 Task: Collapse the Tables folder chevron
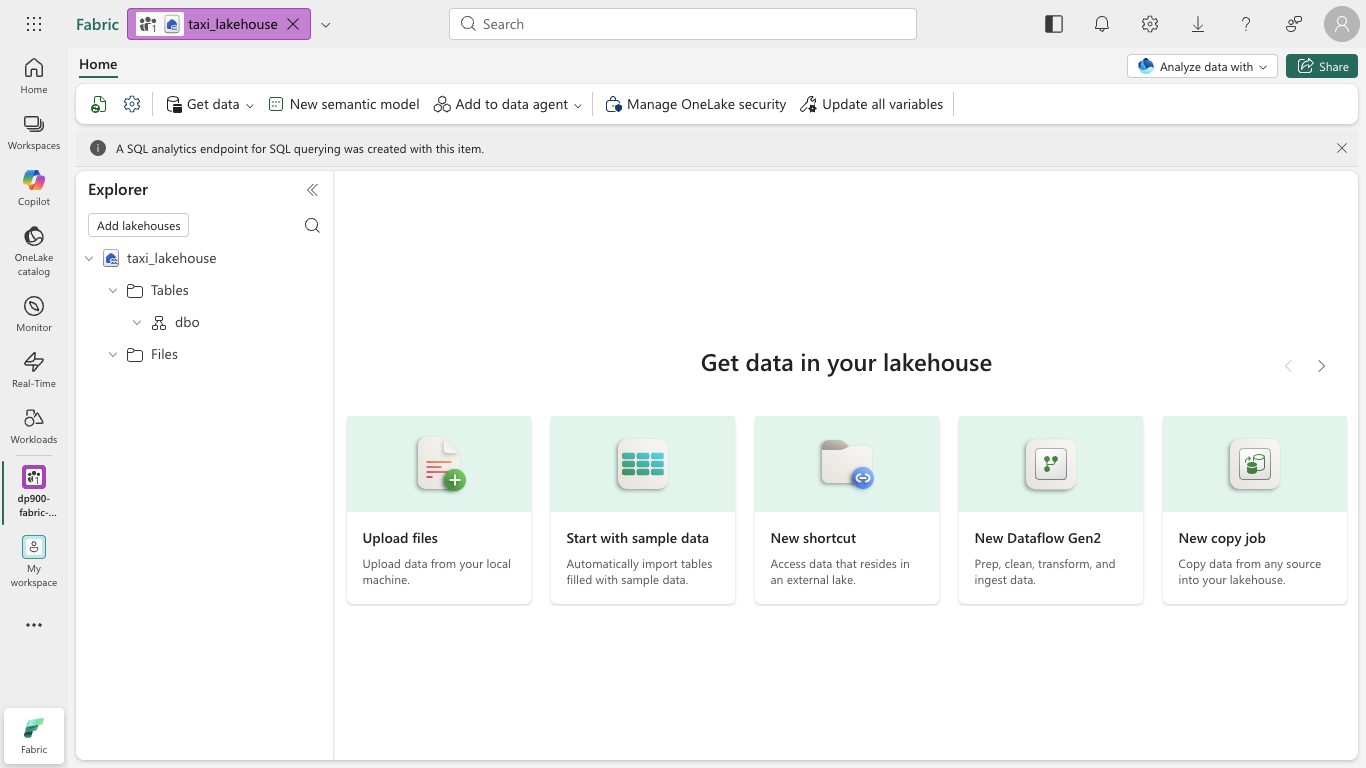point(113,290)
